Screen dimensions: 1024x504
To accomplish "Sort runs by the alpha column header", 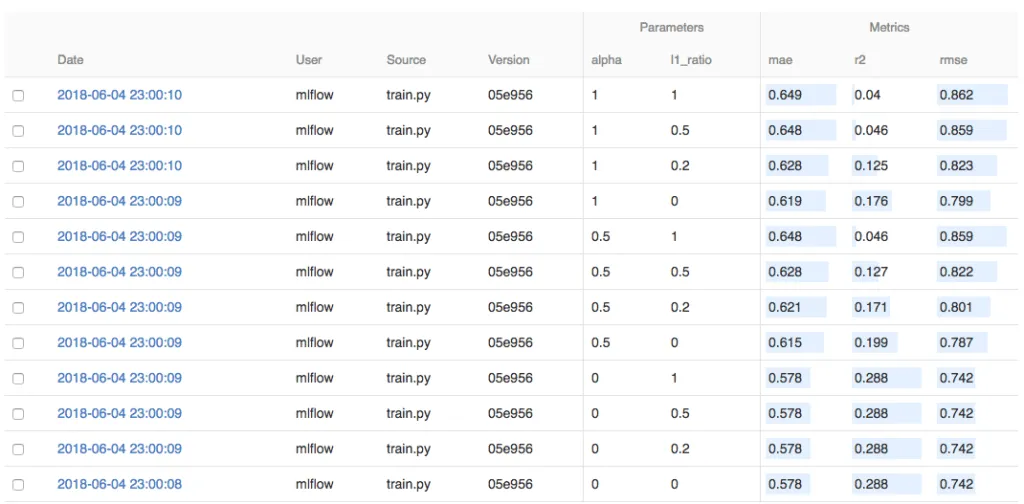I will tap(606, 60).
